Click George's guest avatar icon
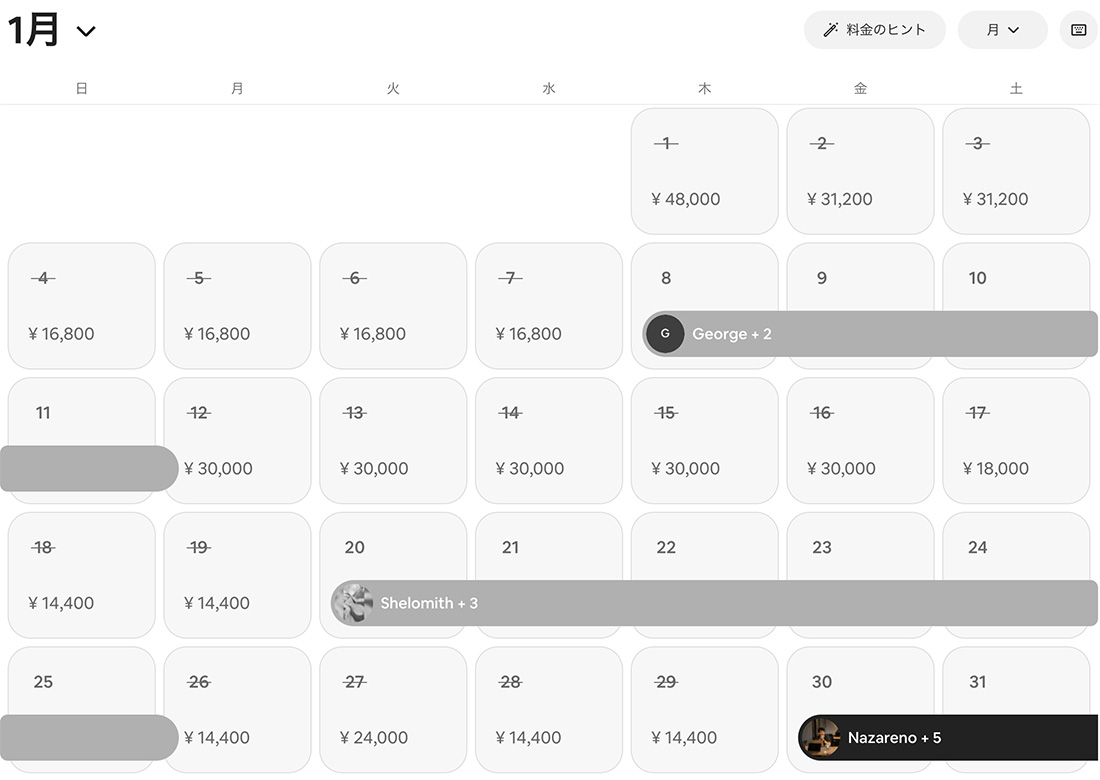 pyautogui.click(x=665, y=334)
